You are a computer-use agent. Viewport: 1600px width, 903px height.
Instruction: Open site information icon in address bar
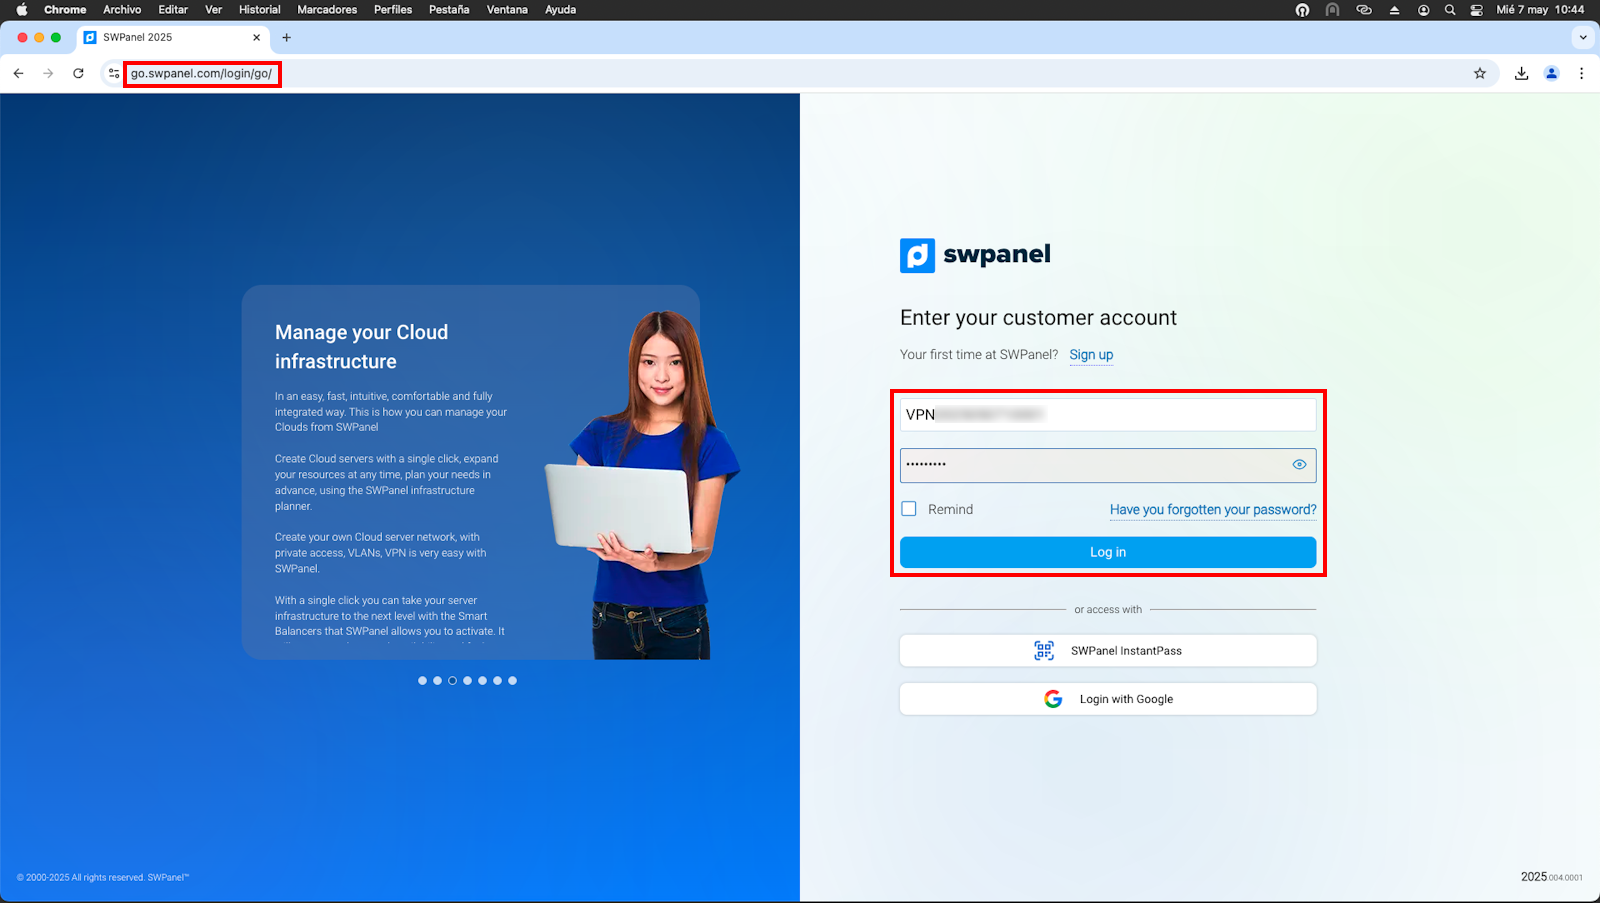pos(114,73)
